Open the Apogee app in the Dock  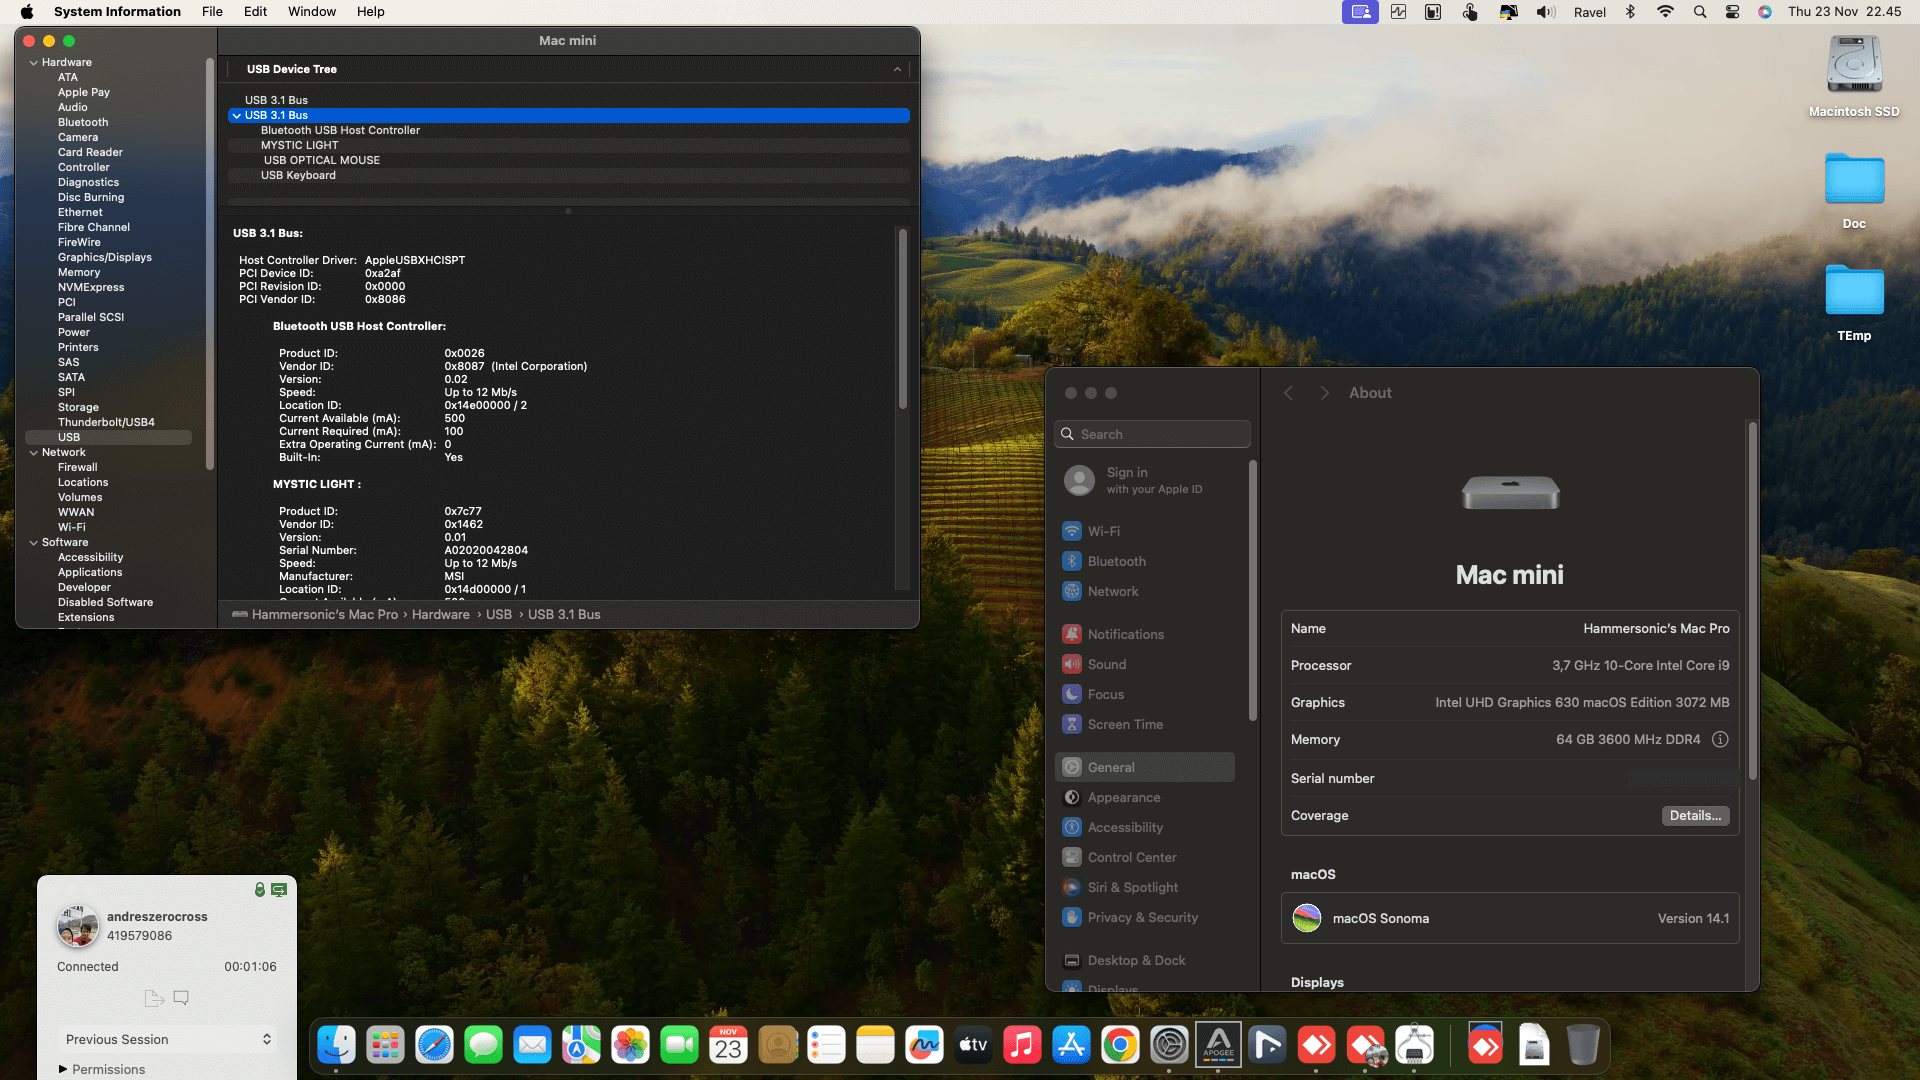[1218, 1045]
